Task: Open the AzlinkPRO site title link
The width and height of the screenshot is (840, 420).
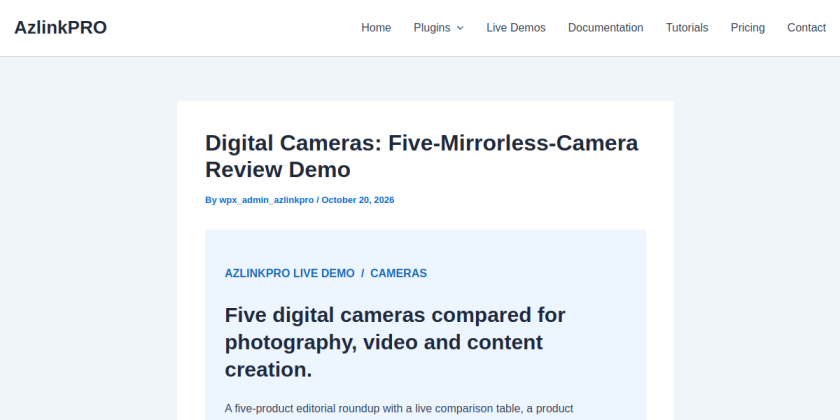Action: [x=61, y=28]
